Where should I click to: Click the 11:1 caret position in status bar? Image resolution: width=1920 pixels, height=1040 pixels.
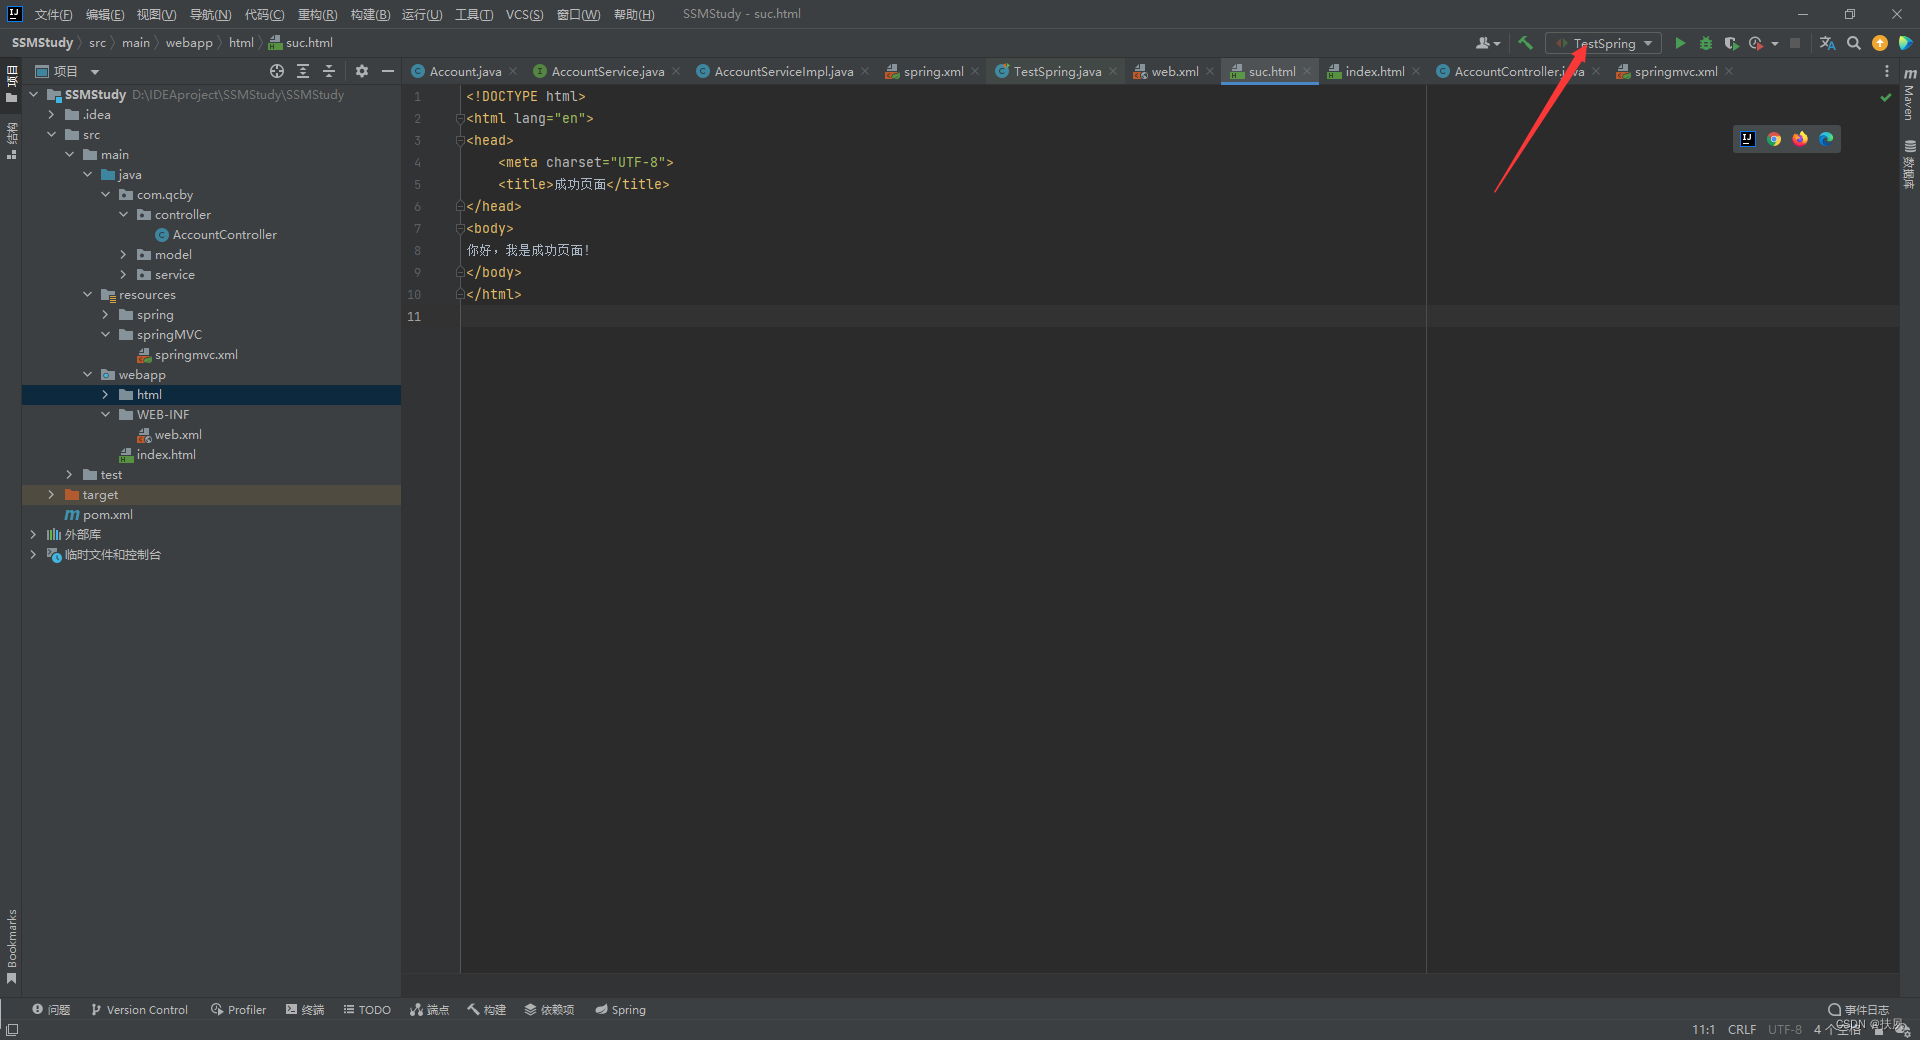click(1704, 1029)
